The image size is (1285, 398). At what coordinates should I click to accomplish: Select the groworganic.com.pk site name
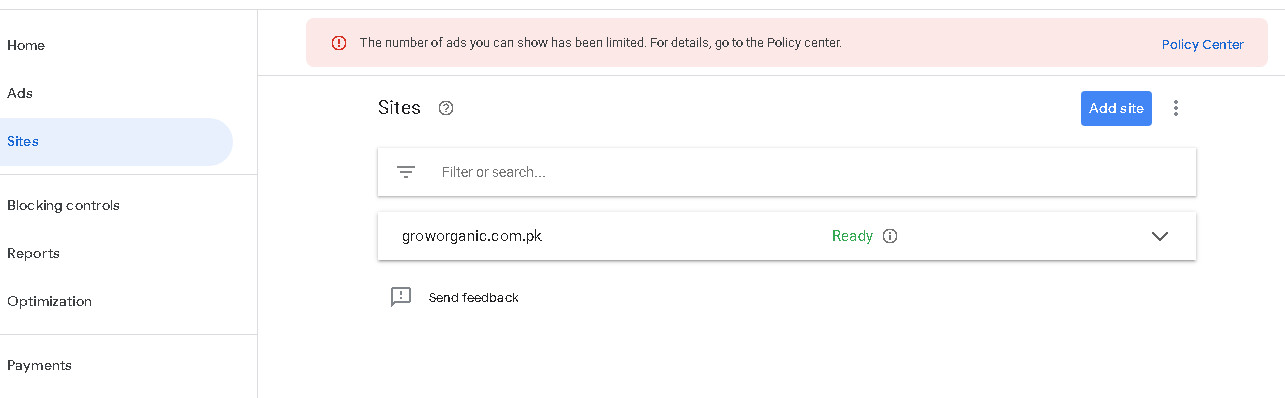coord(472,236)
